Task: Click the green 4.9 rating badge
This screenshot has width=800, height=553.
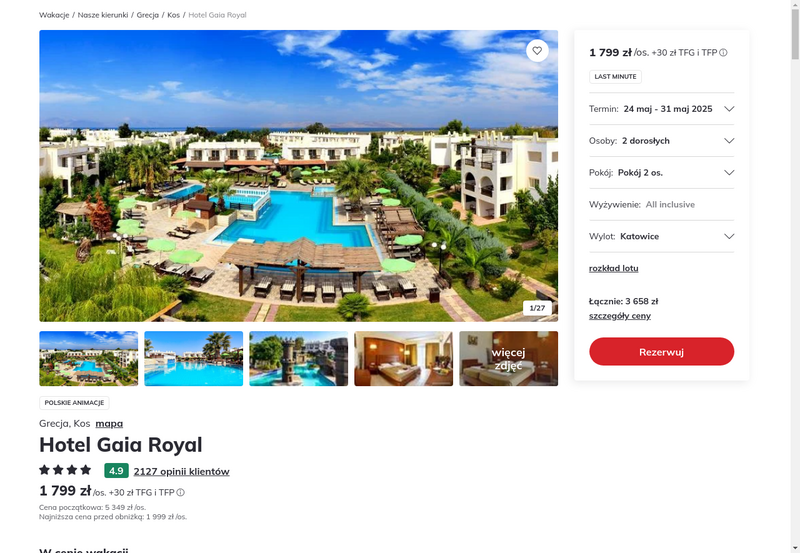Action: click(116, 470)
